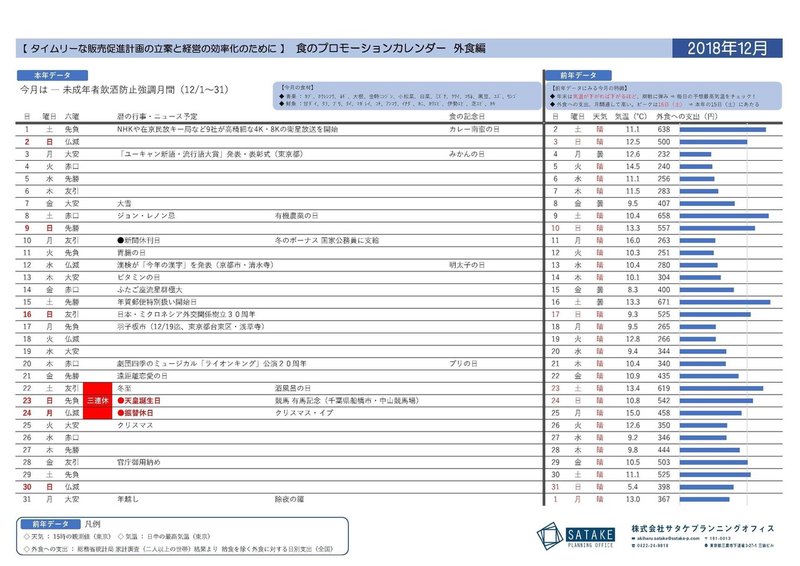This screenshot has height=566, width=800.
Task: Click the 外食への支出（円） column header
Action: (x=687, y=116)
